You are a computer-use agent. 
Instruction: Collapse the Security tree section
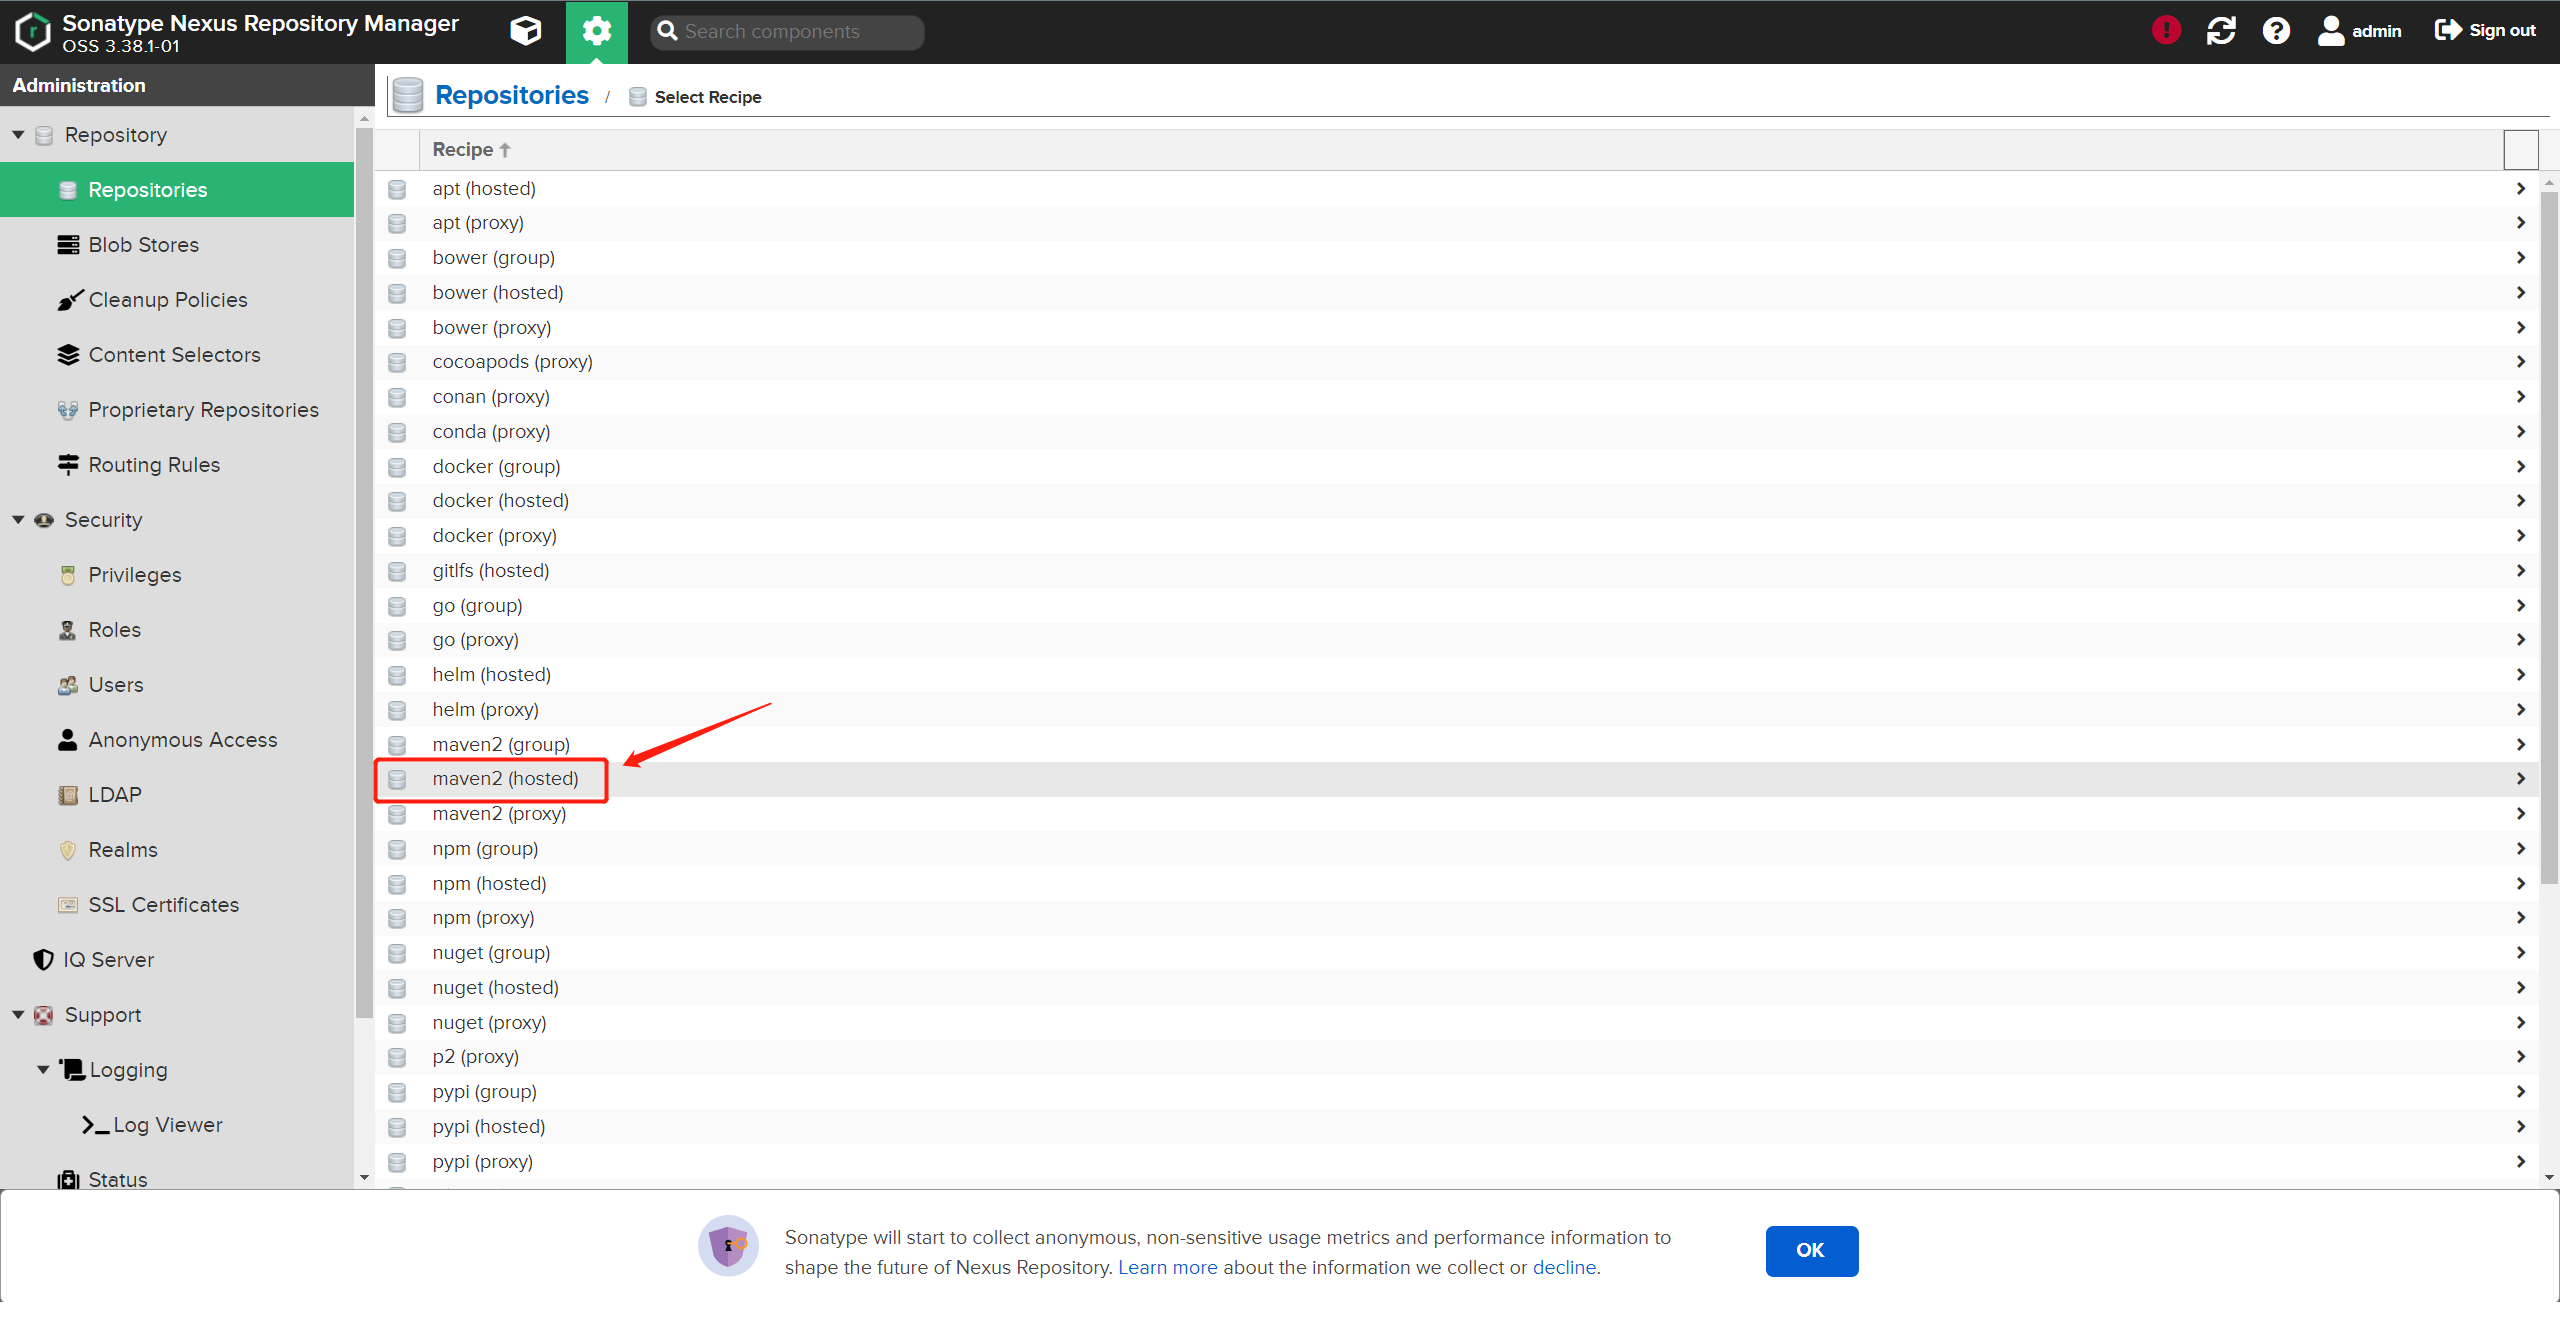[x=18, y=520]
